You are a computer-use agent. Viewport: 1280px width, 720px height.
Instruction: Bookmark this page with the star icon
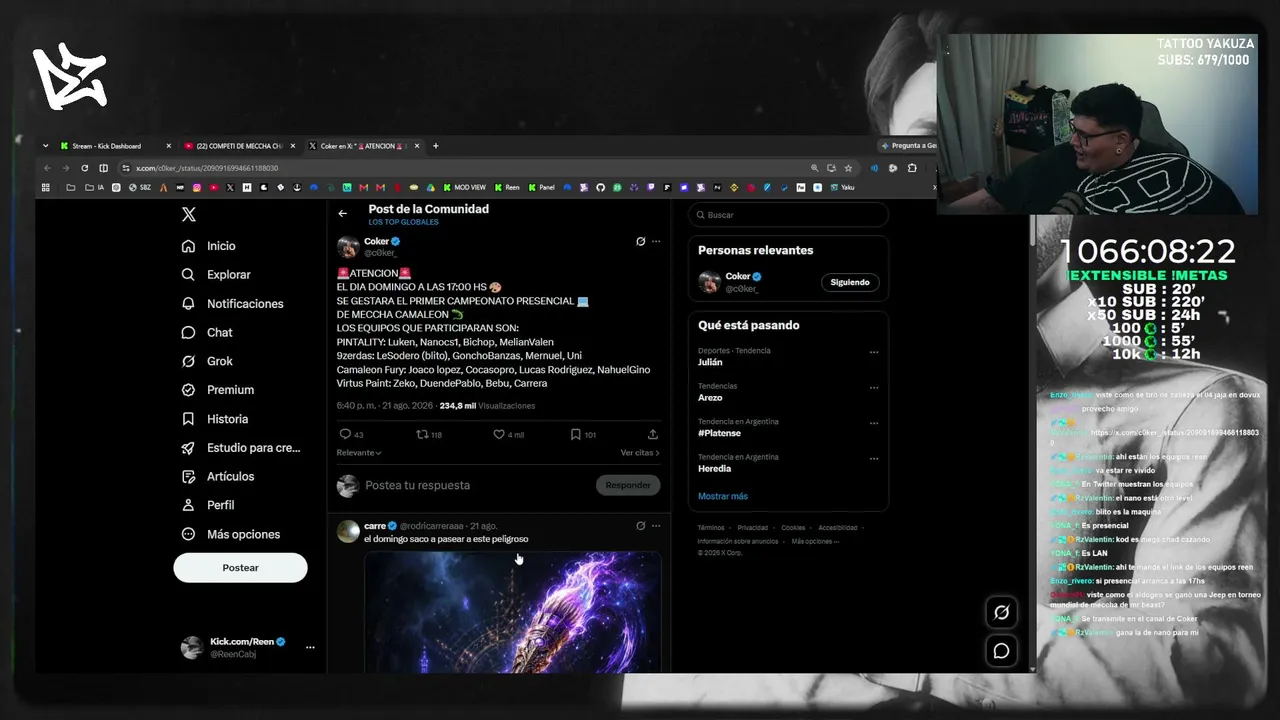coord(848,168)
